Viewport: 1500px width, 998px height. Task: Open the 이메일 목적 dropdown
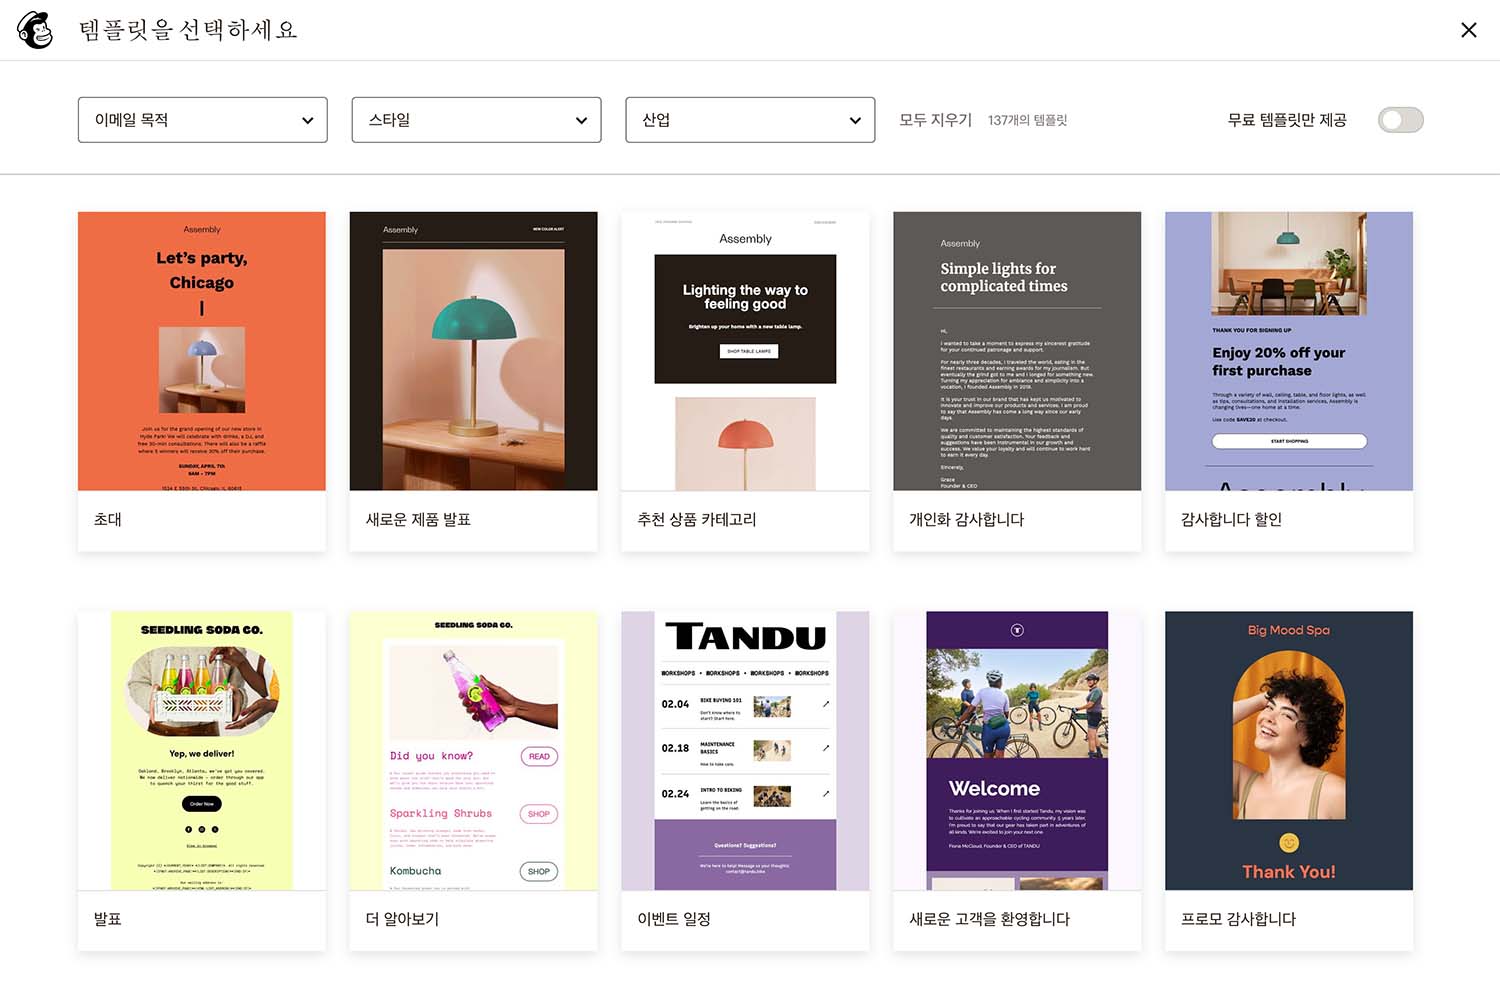pyautogui.click(x=203, y=120)
